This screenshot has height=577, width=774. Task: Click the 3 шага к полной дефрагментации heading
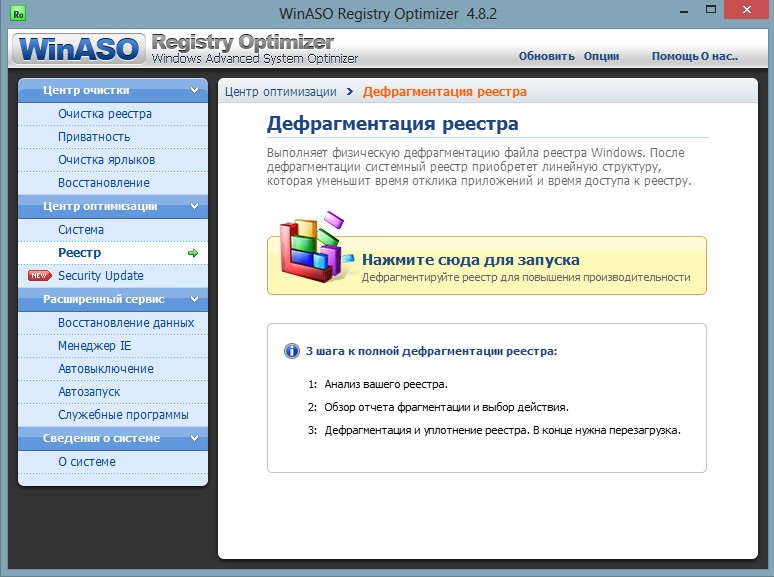click(x=431, y=351)
